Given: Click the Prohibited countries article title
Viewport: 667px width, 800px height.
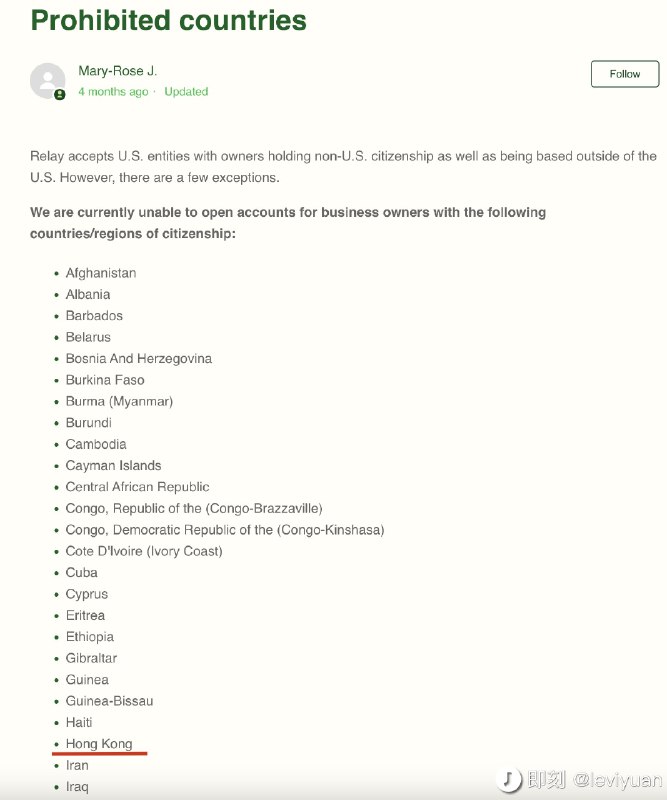Looking at the screenshot, I should click(166, 20).
